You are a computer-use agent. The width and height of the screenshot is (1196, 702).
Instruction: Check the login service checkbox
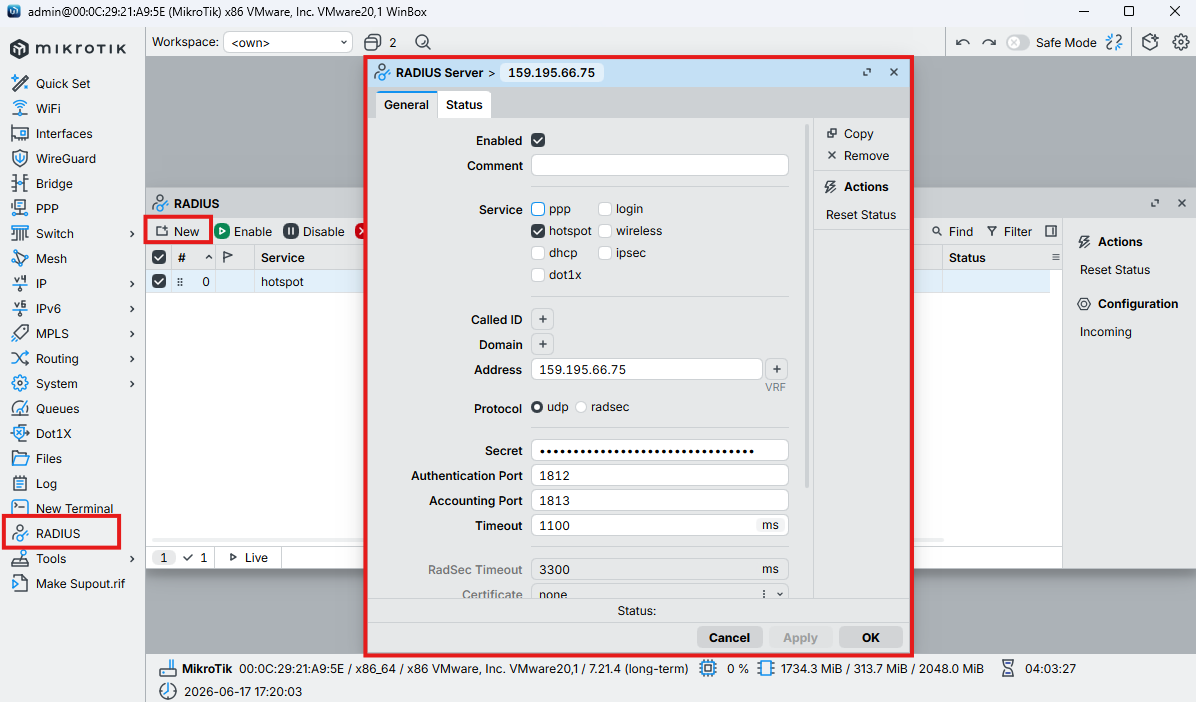pos(605,209)
